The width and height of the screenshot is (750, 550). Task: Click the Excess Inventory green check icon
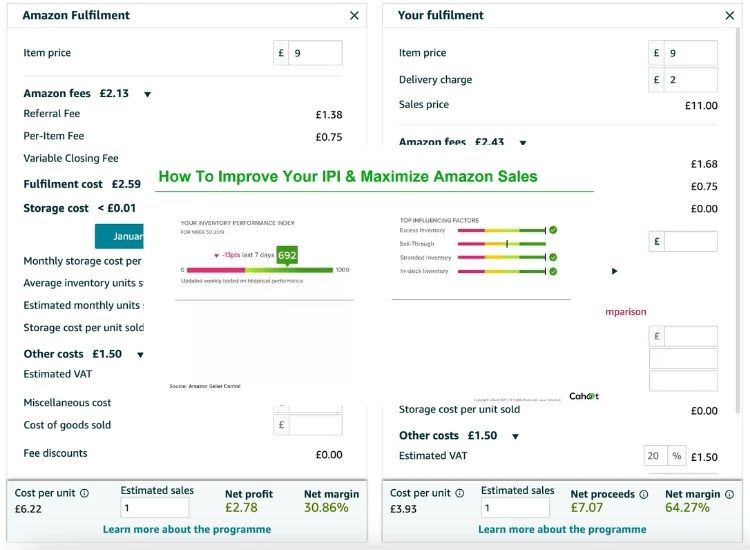click(553, 230)
